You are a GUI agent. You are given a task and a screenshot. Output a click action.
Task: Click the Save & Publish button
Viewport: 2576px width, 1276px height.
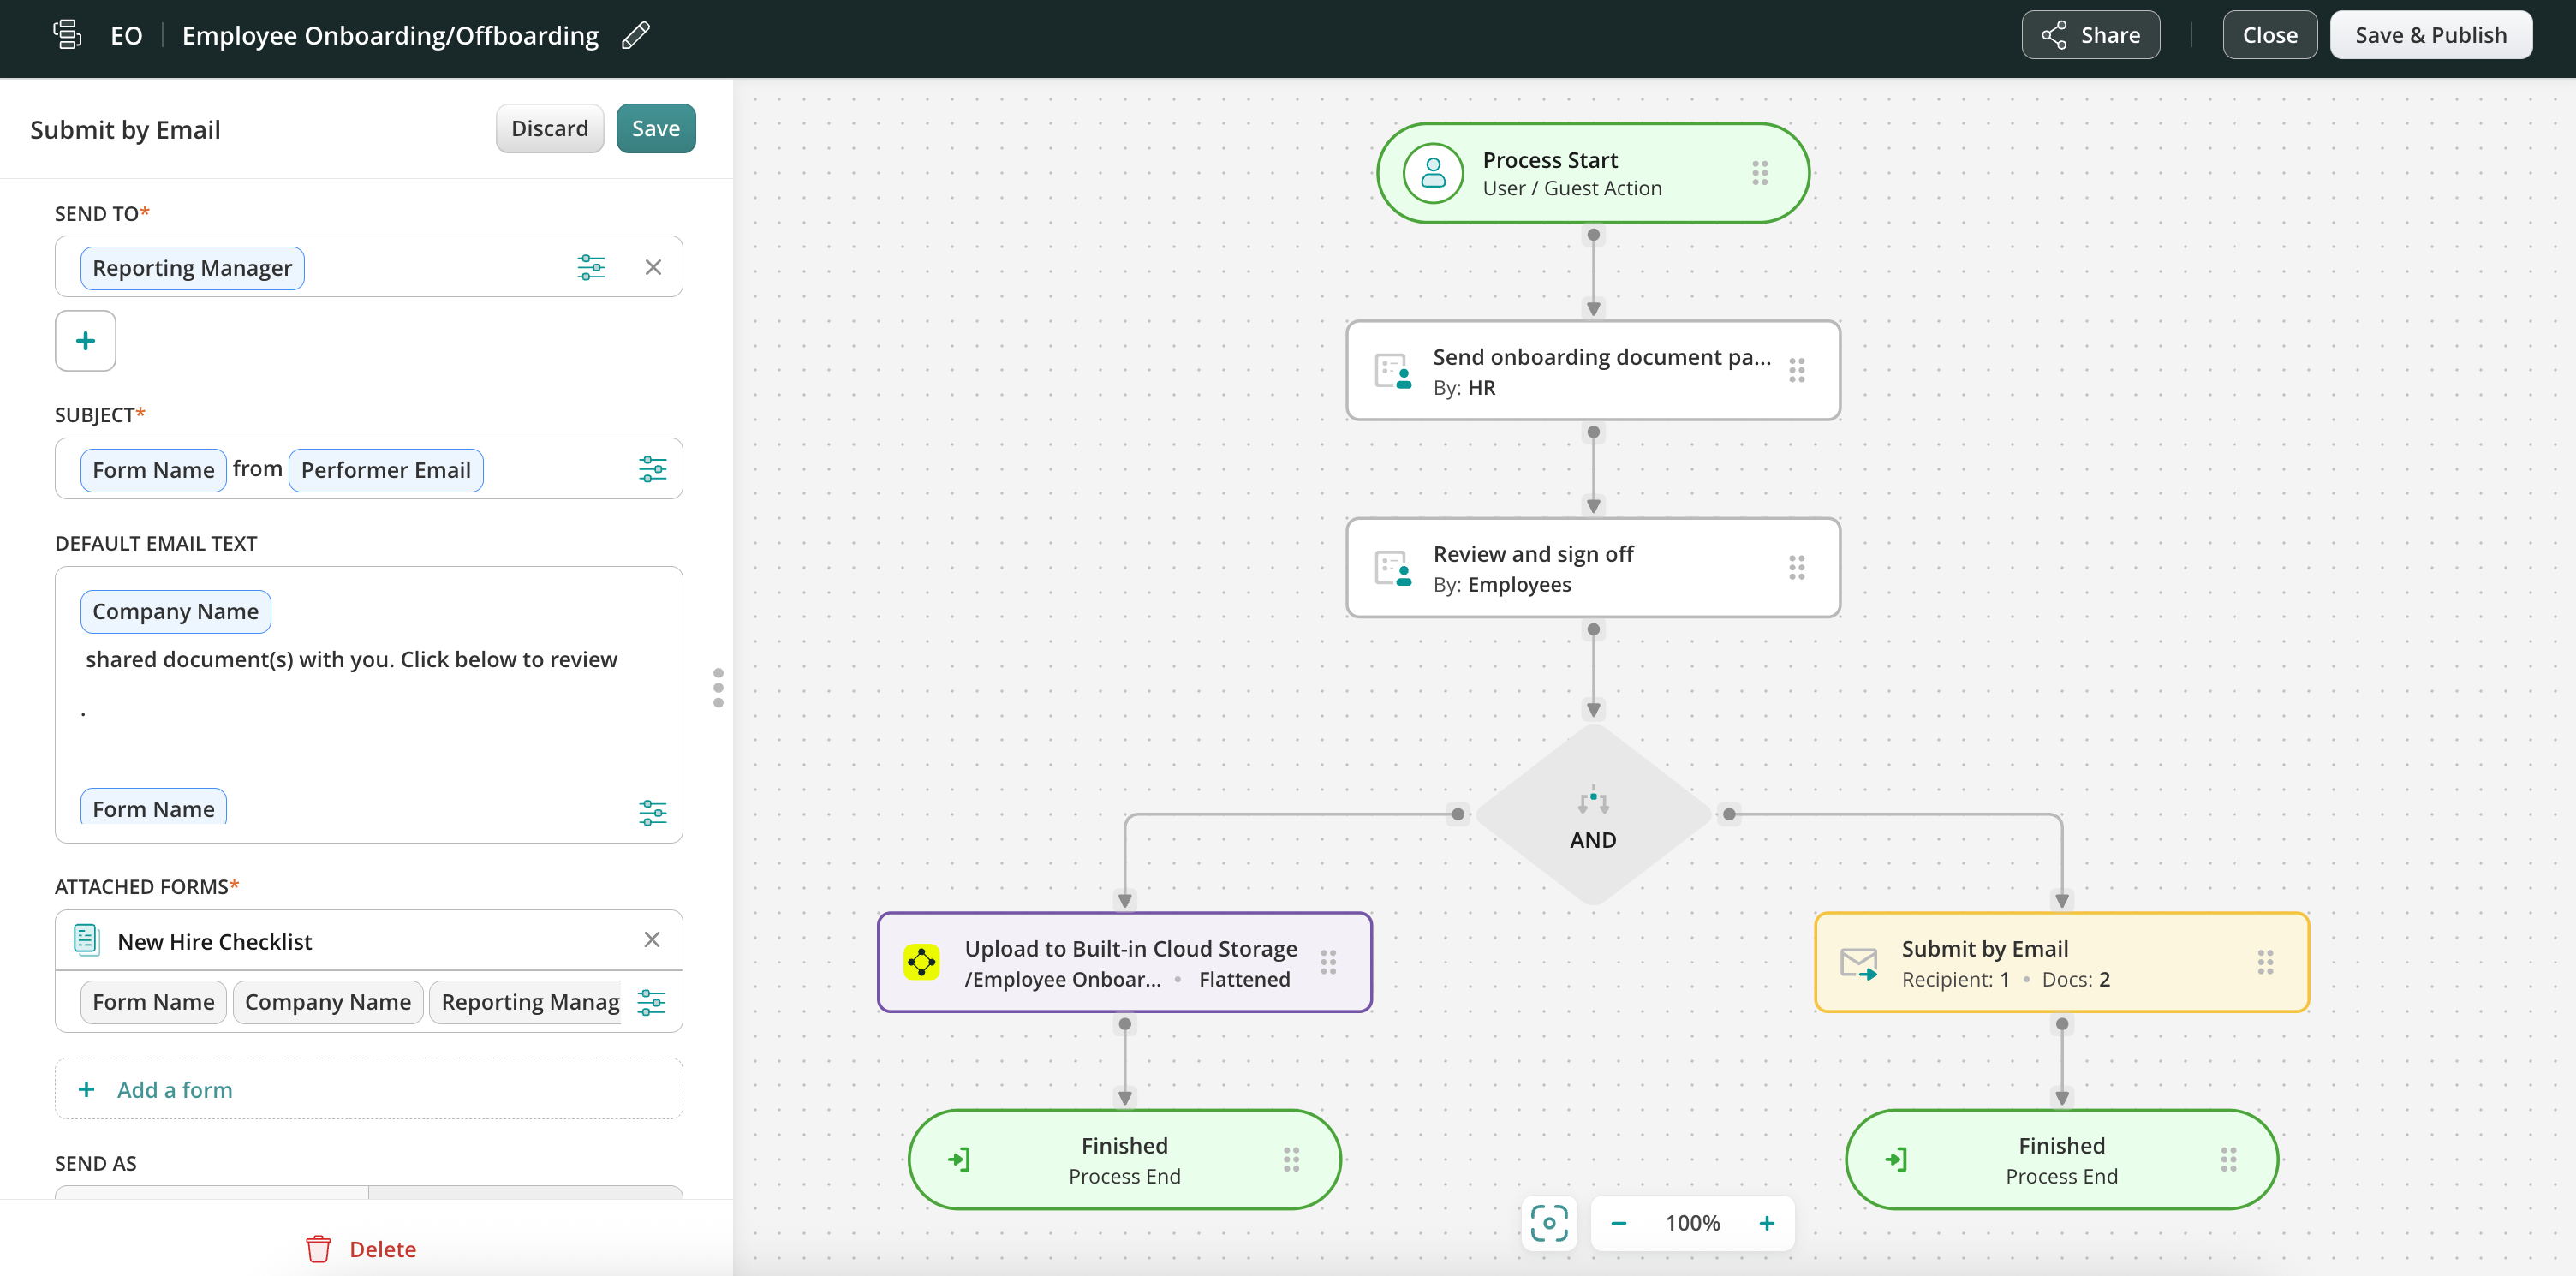(x=2430, y=35)
